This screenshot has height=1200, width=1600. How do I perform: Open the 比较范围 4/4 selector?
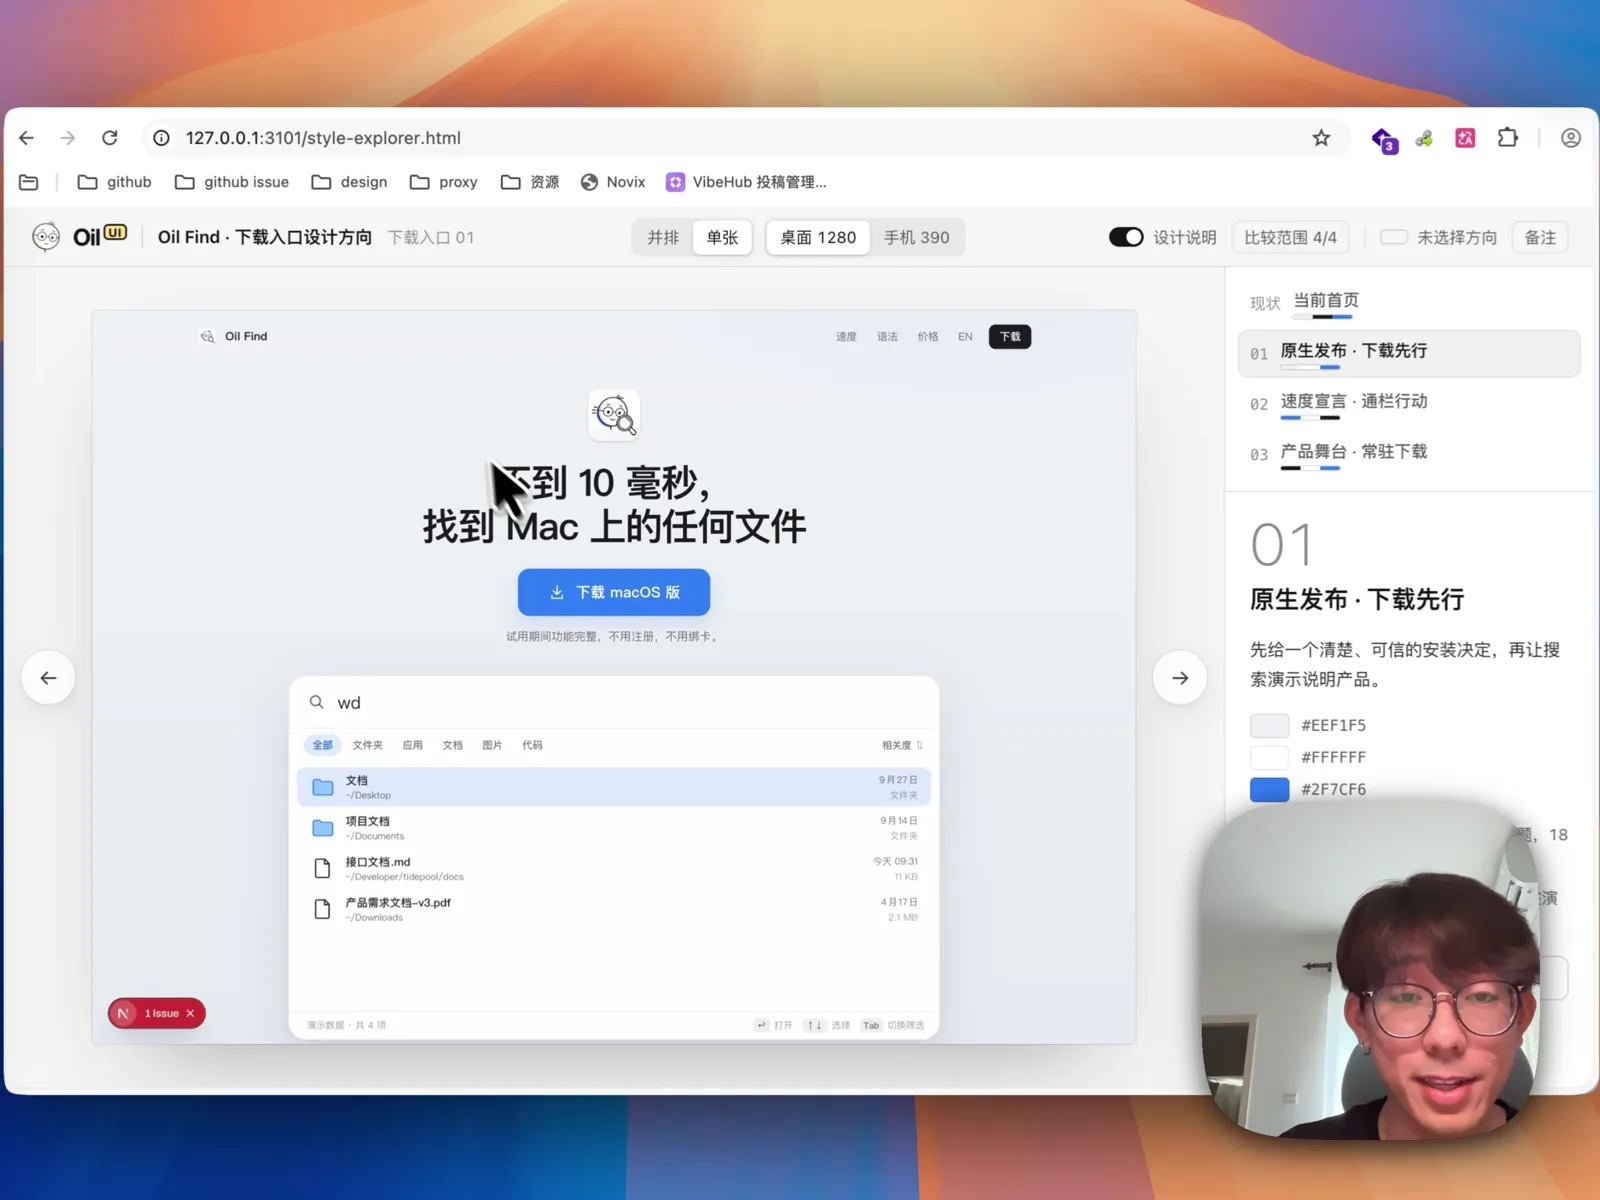point(1290,237)
